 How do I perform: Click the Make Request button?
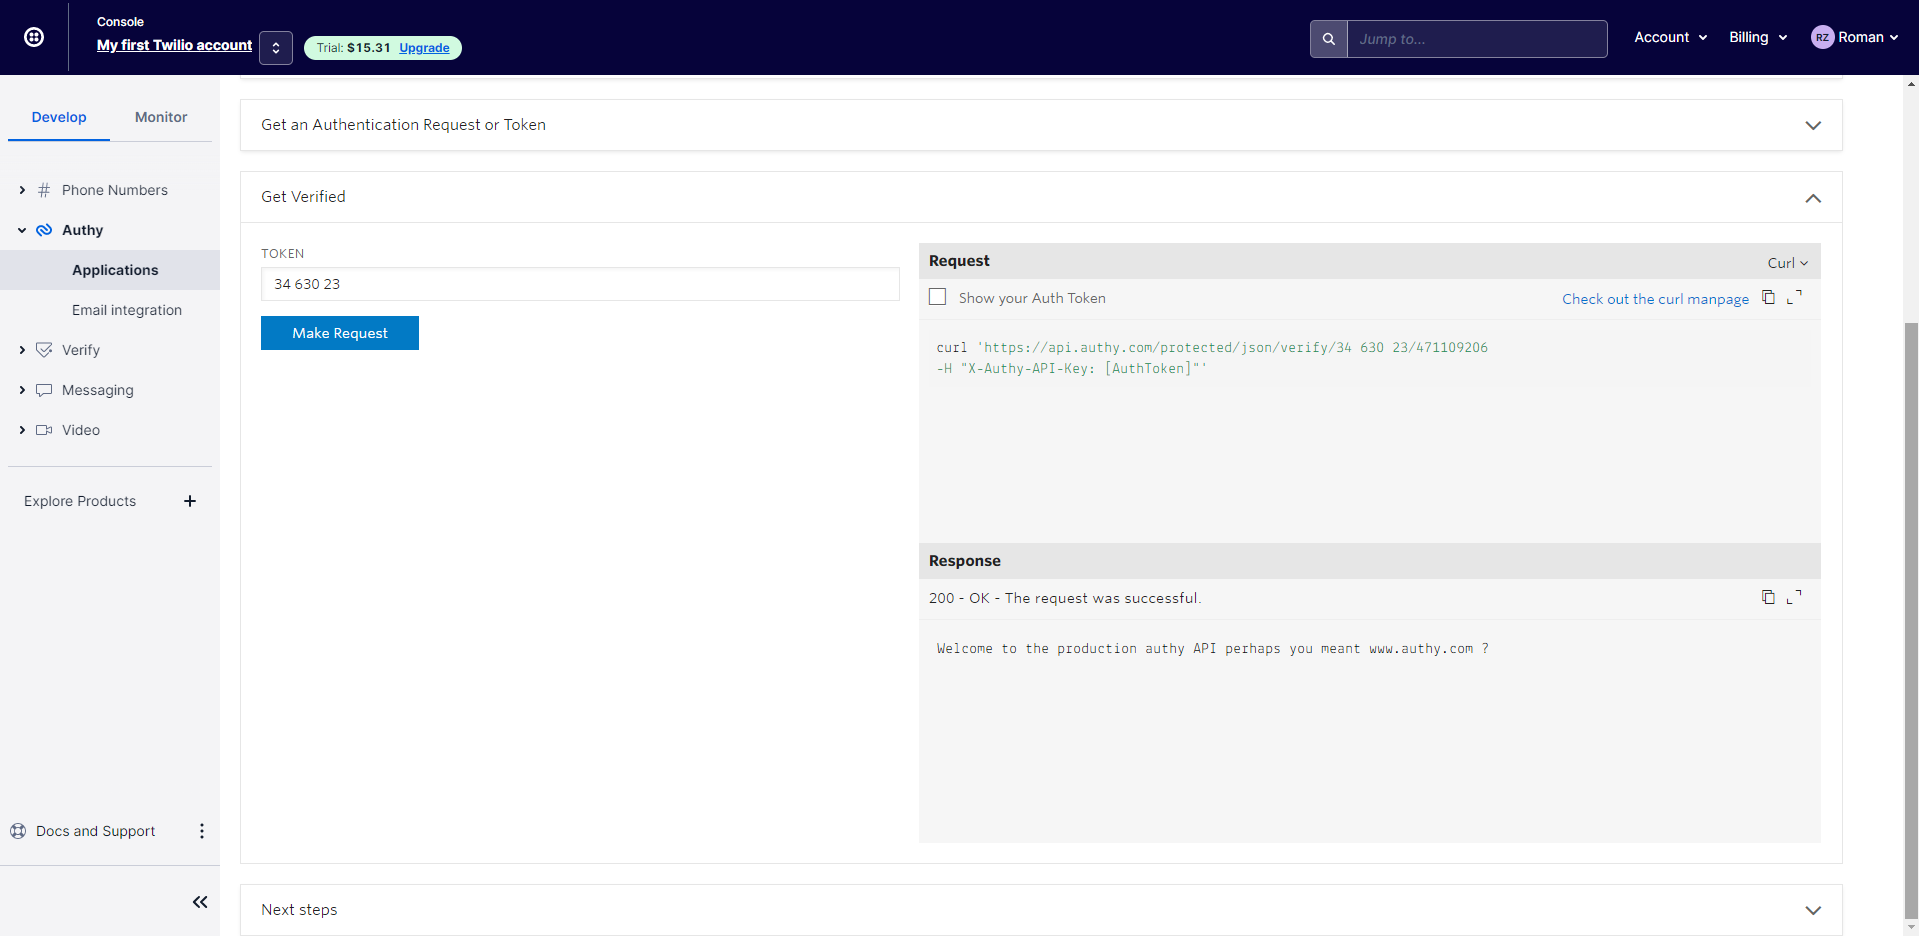pos(340,333)
